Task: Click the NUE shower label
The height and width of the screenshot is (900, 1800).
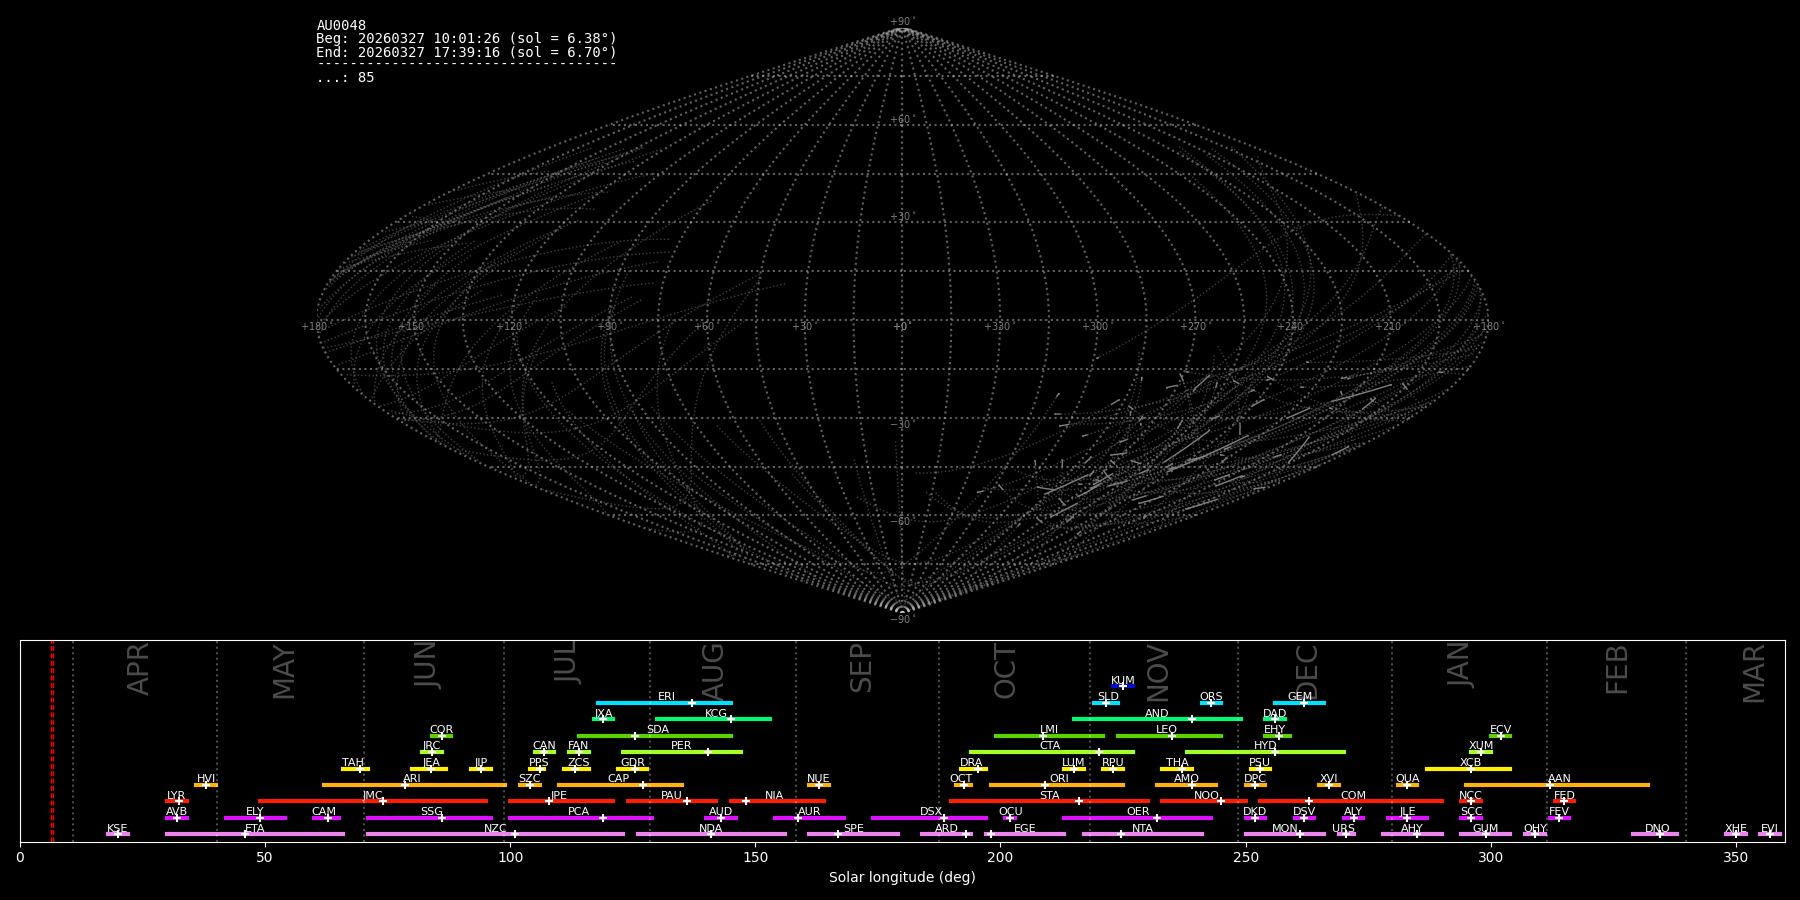Action: point(818,779)
